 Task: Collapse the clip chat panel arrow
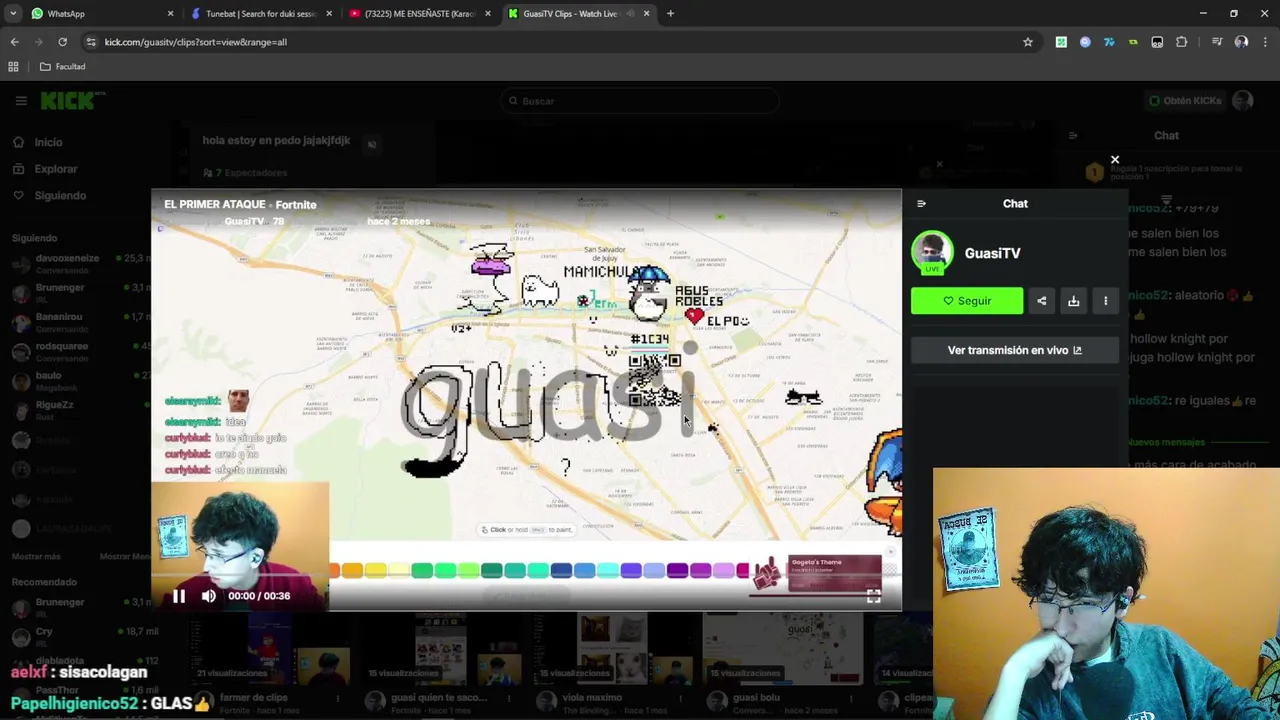click(x=921, y=204)
